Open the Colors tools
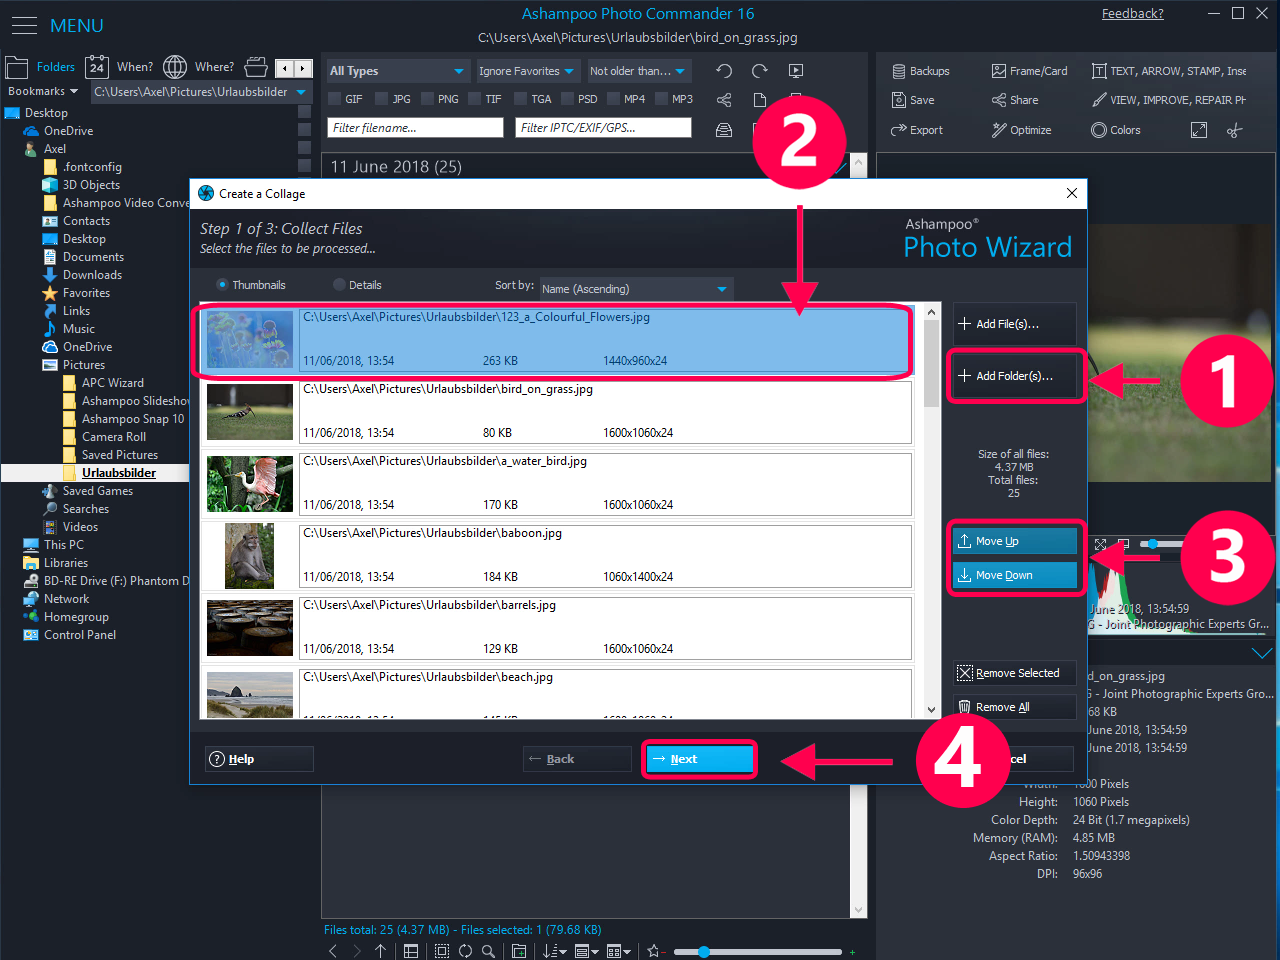The image size is (1280, 960). pyautogui.click(x=1115, y=130)
